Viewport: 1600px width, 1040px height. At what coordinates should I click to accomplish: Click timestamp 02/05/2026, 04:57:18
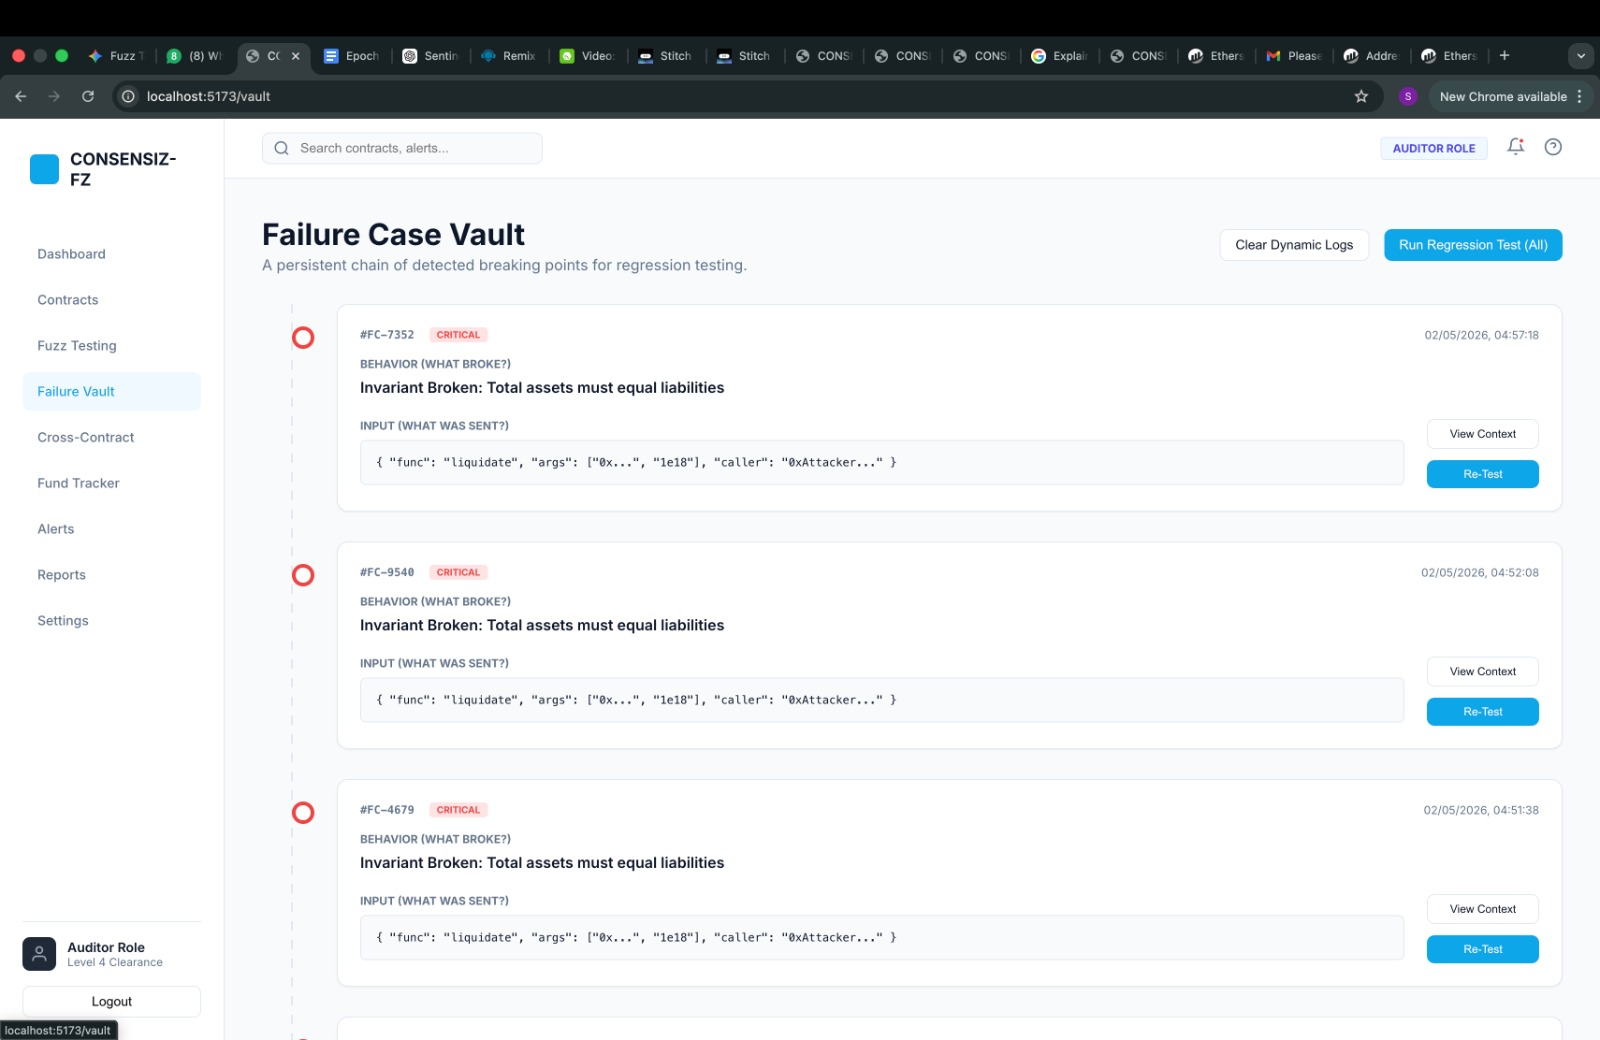(1481, 335)
